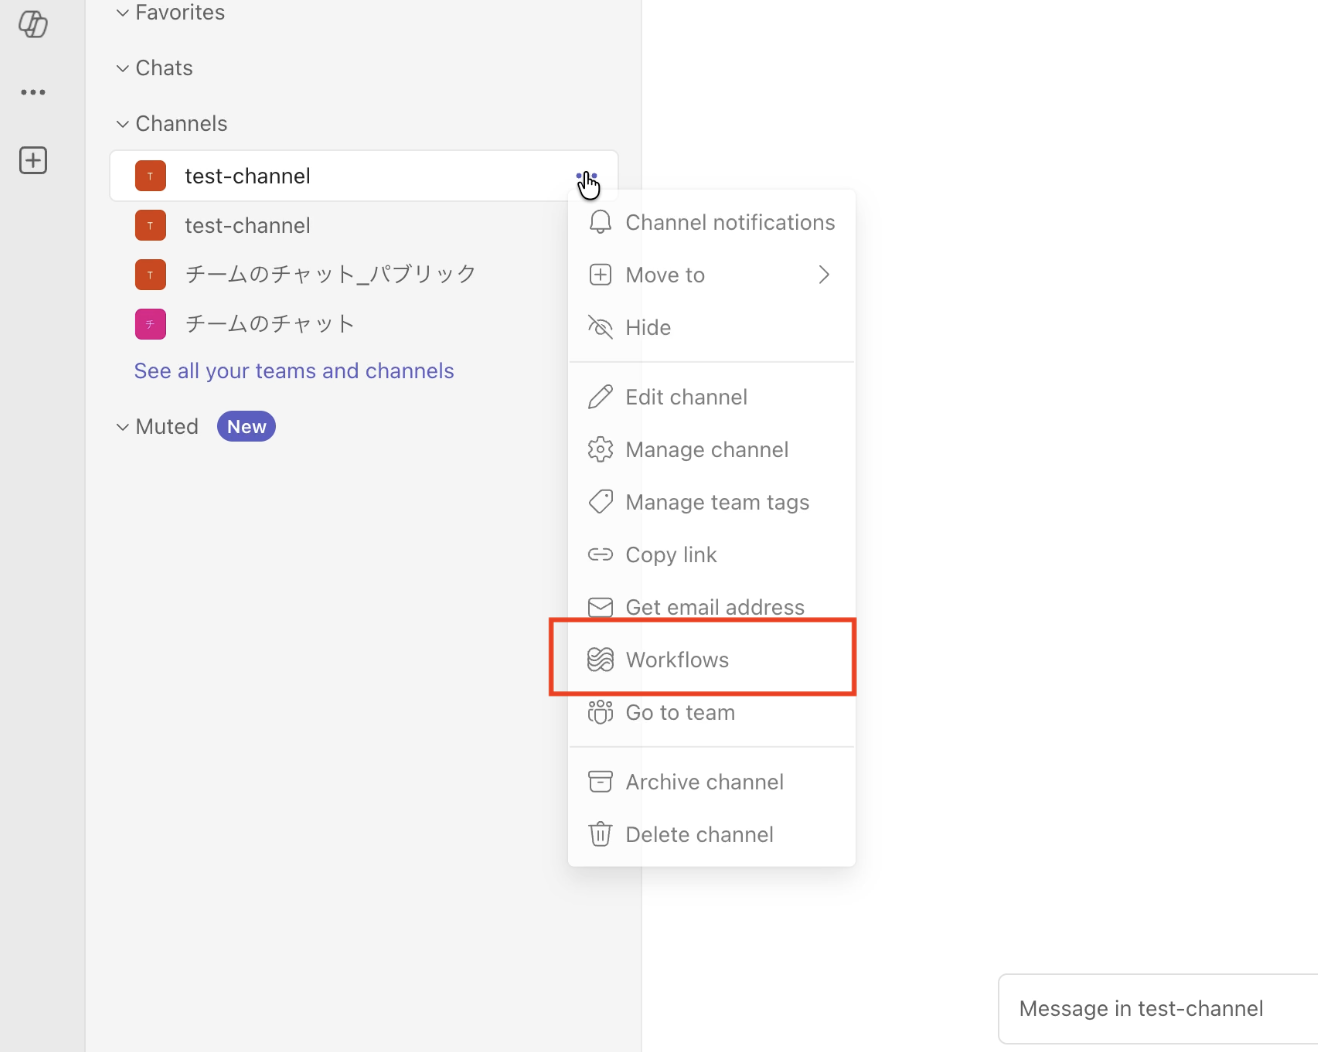Choose Edit channel
Viewport: 1318px width, 1052px height.
point(712,397)
